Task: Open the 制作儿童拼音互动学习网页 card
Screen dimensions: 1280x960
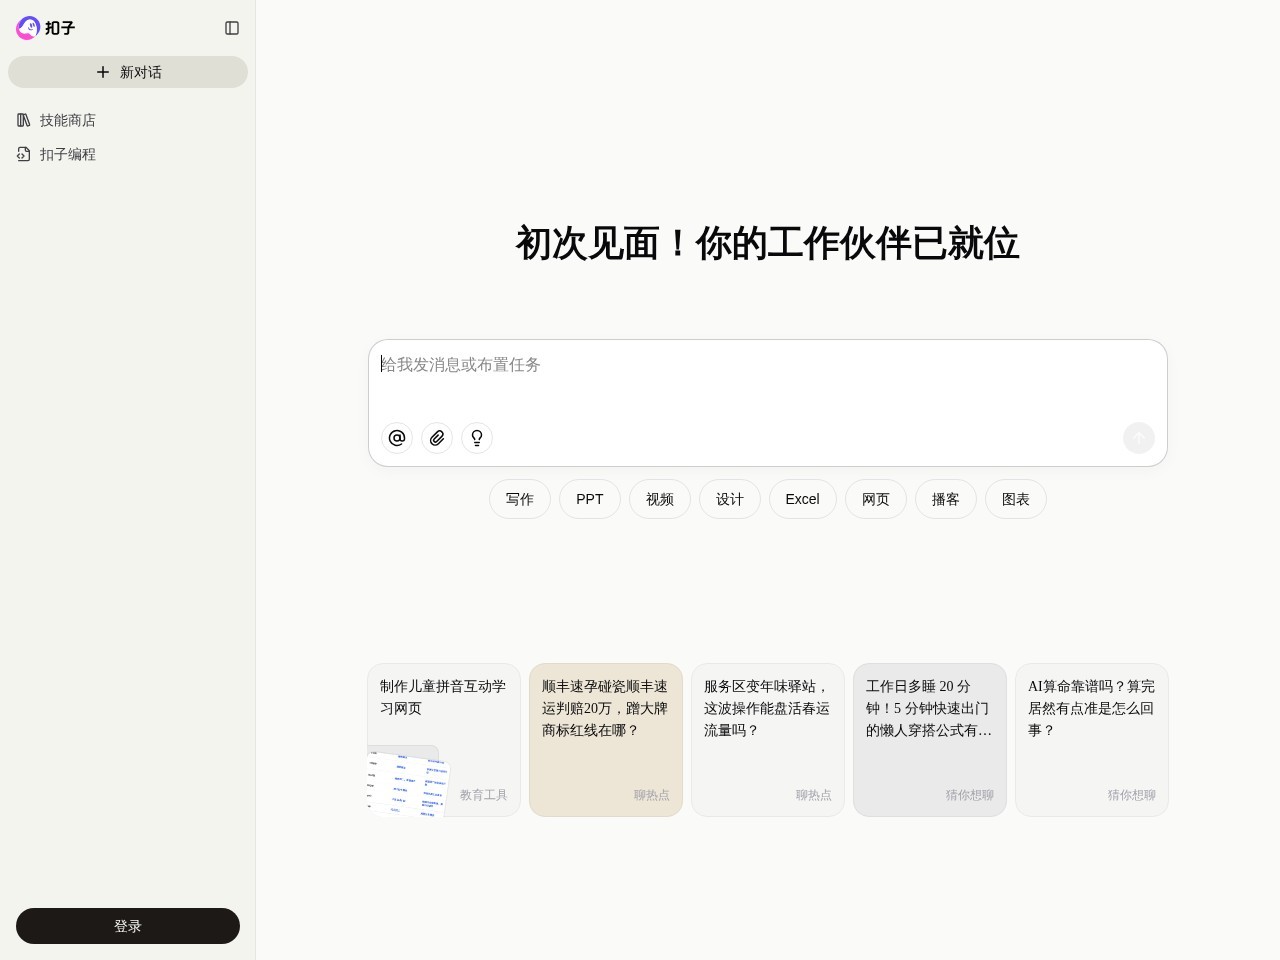Action: [x=444, y=740]
